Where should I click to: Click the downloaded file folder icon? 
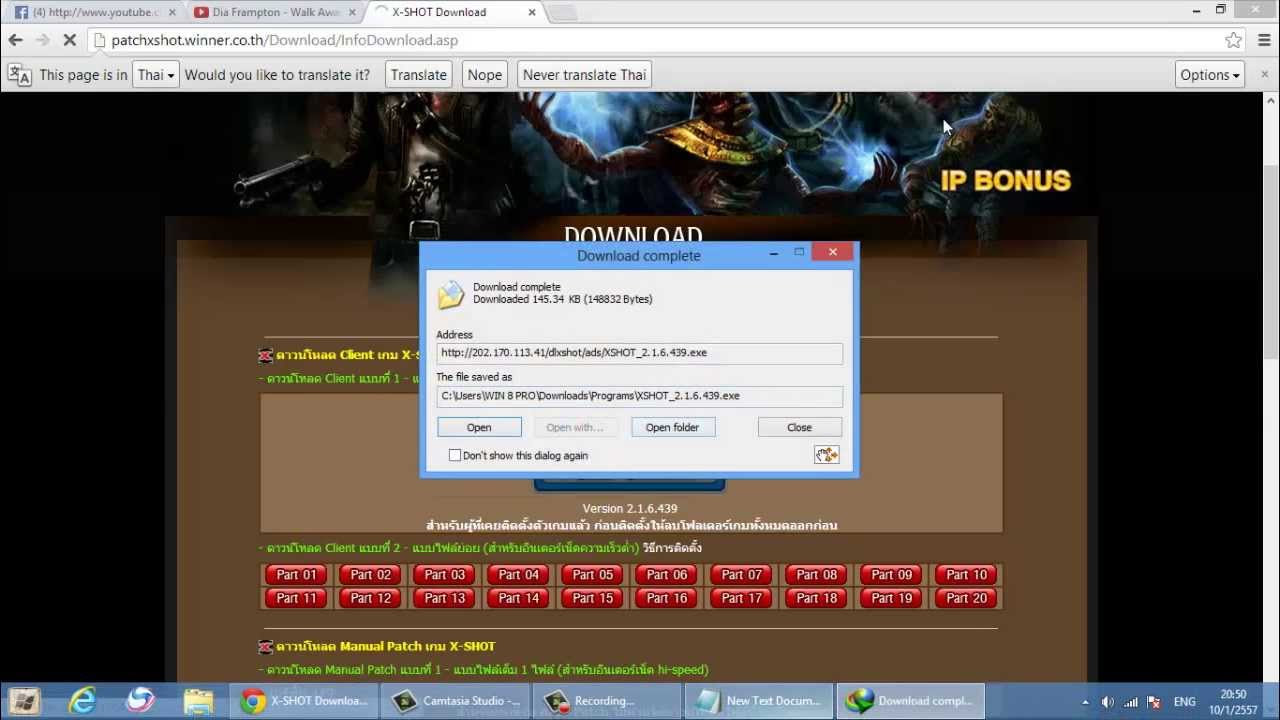click(x=451, y=294)
